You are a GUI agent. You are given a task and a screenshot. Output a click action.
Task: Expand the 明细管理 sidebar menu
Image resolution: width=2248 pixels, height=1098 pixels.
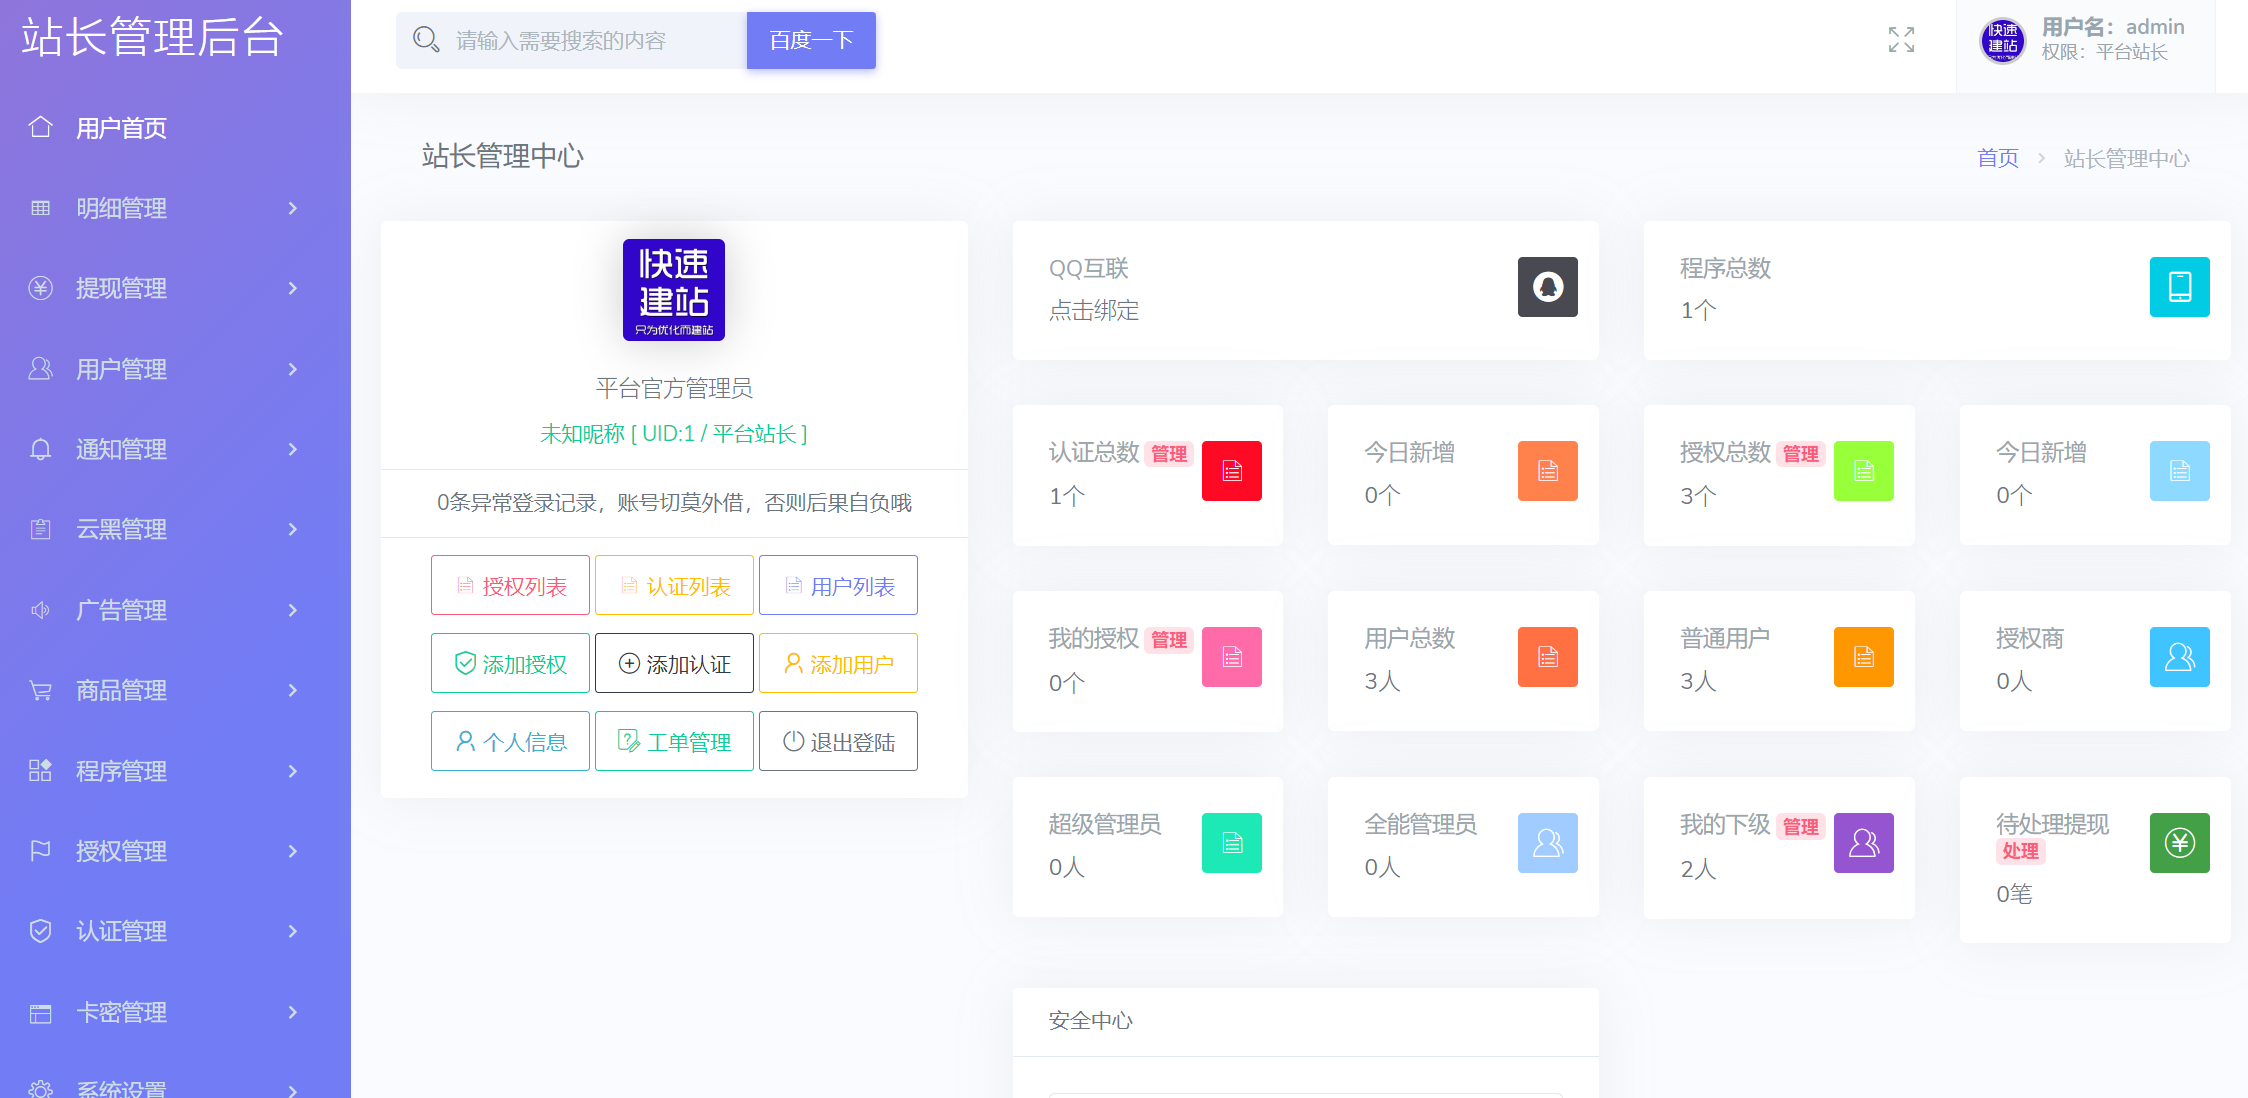click(x=165, y=208)
